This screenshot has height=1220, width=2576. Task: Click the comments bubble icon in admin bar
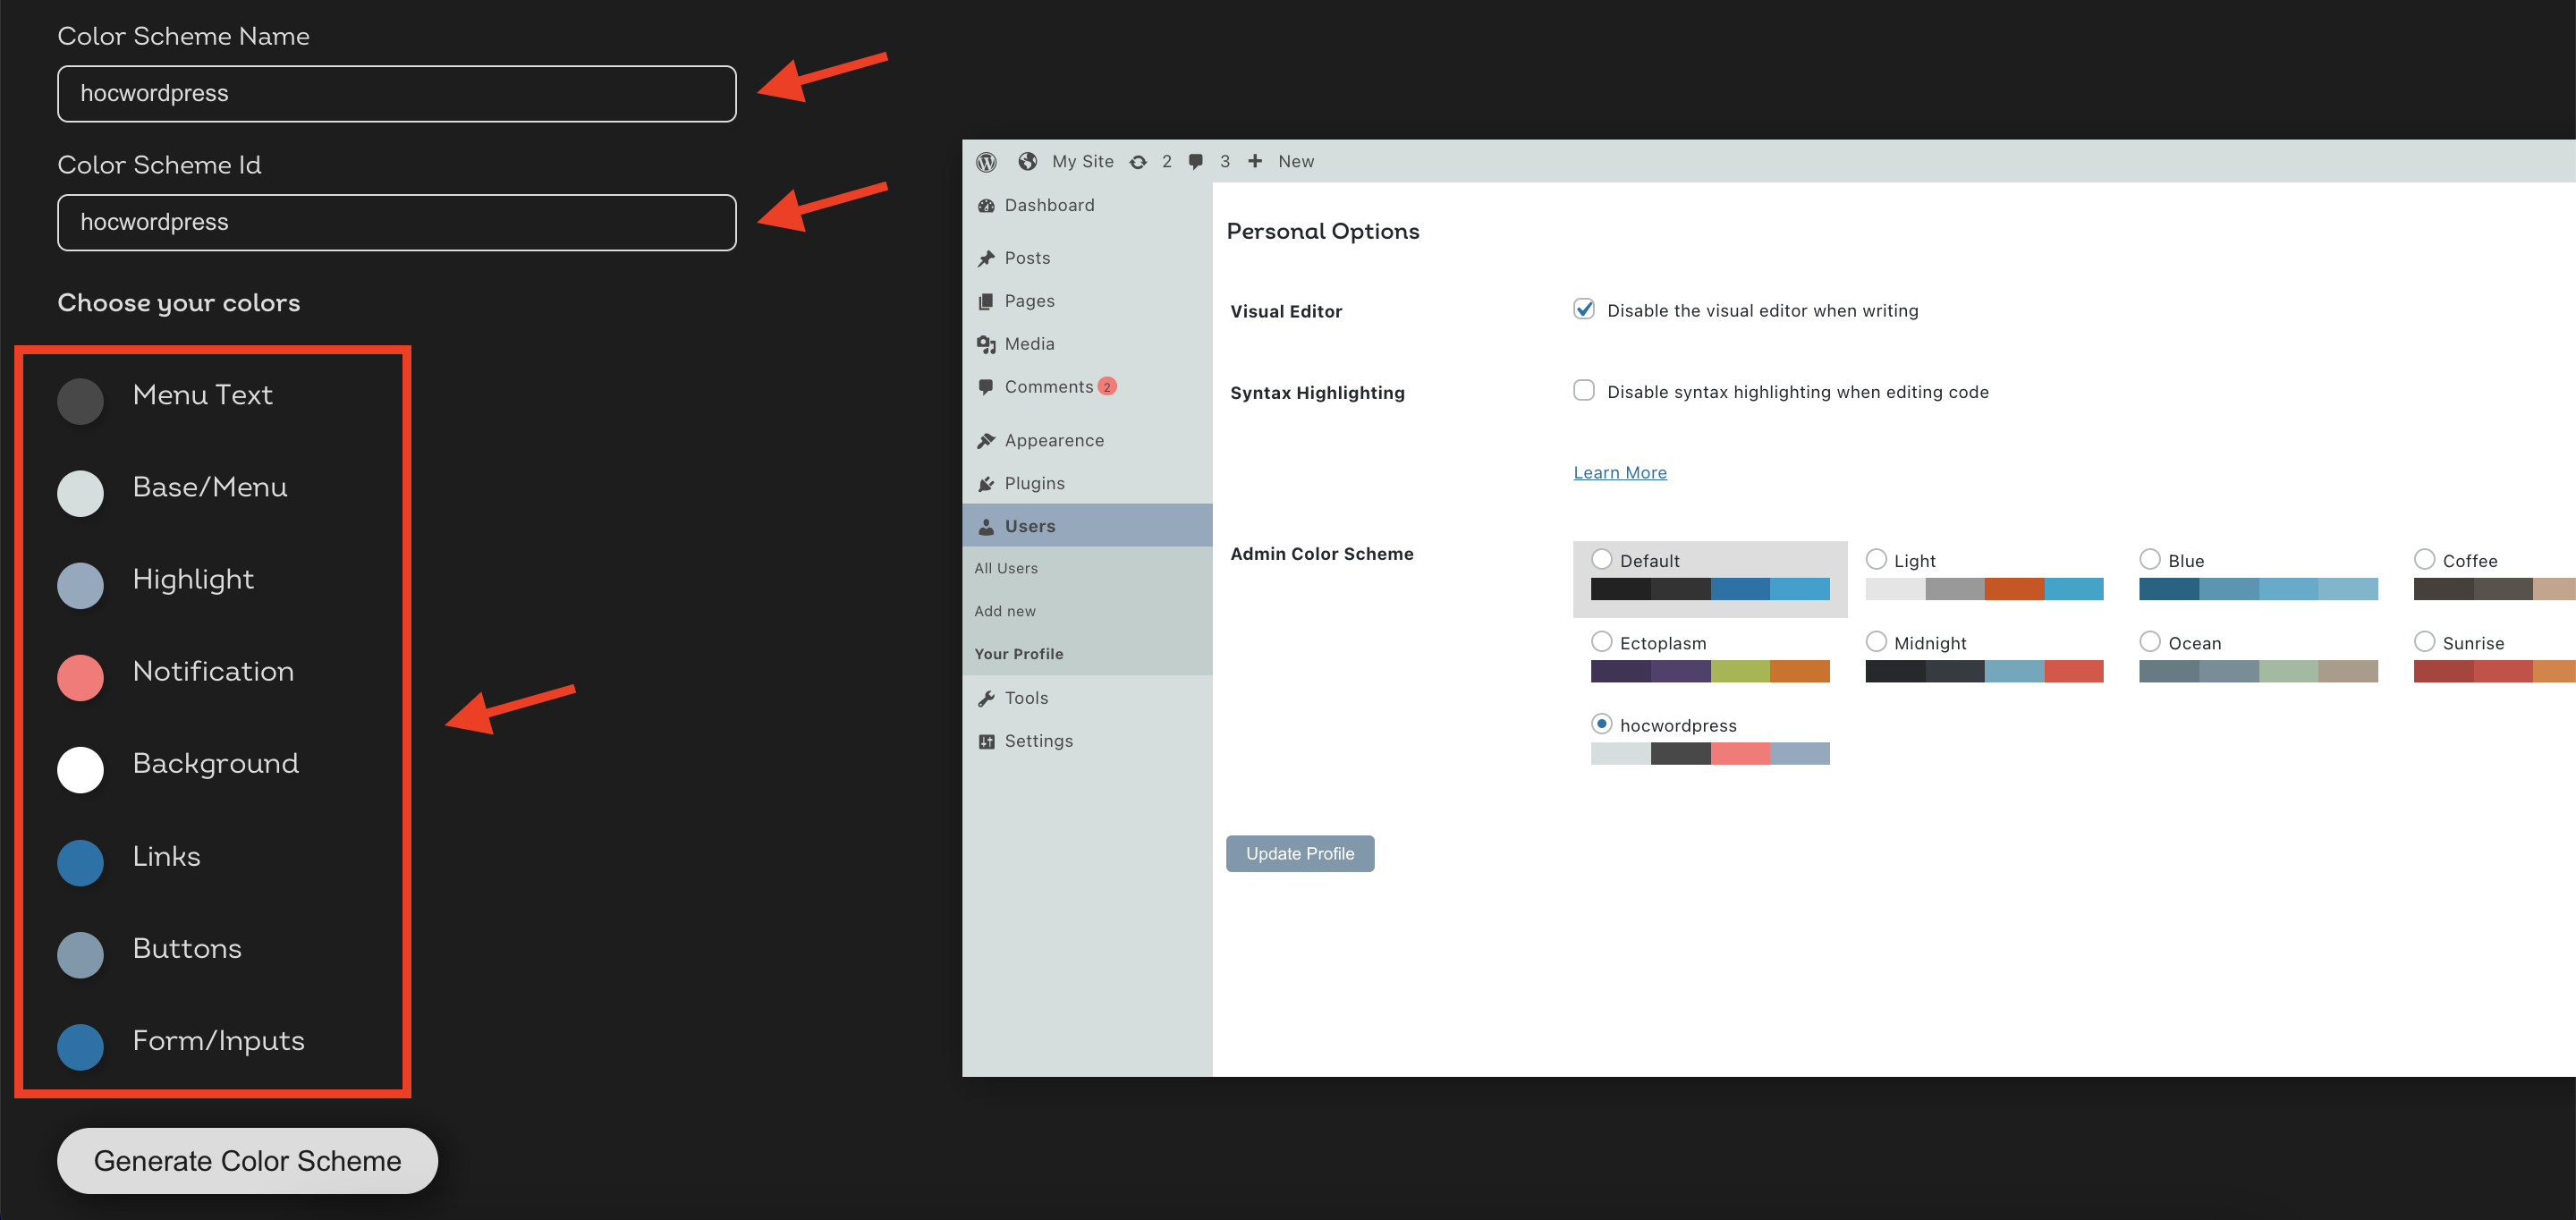(x=1195, y=161)
